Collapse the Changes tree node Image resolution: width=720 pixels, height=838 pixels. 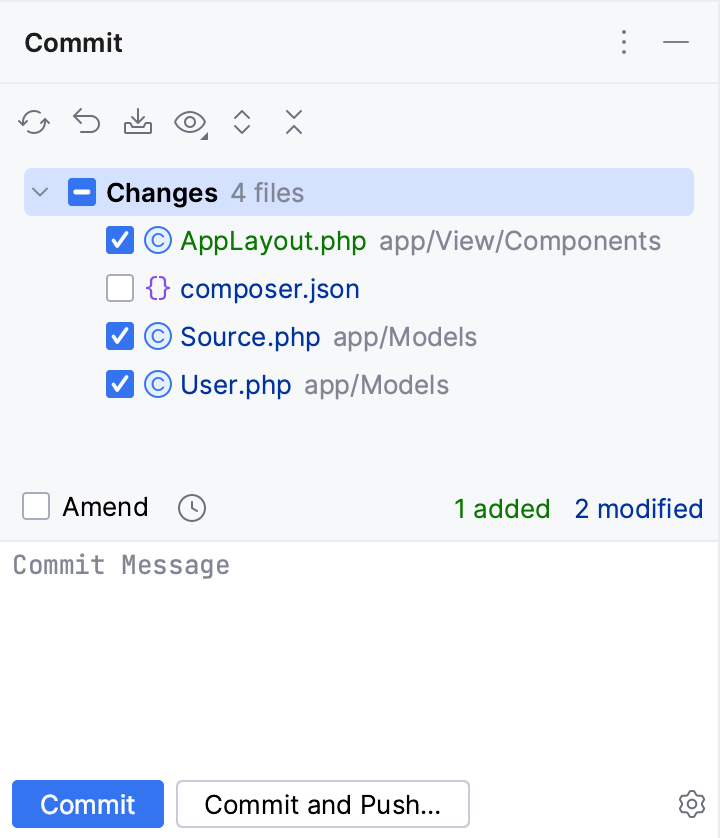click(39, 192)
